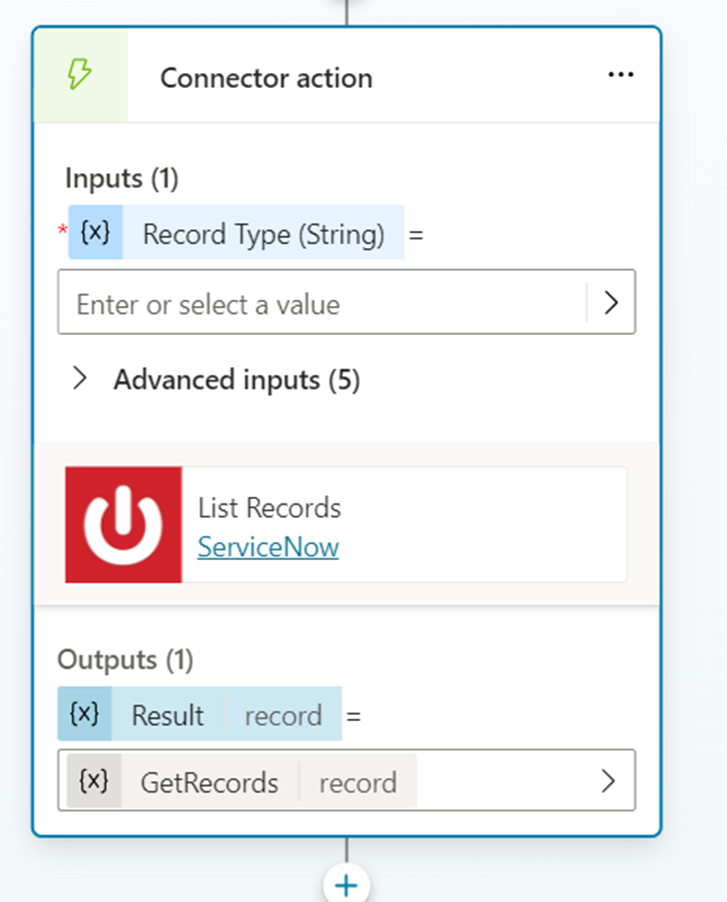The width and height of the screenshot is (727, 902).
Task: Open the value picker arrow in the input field
Action: click(611, 302)
